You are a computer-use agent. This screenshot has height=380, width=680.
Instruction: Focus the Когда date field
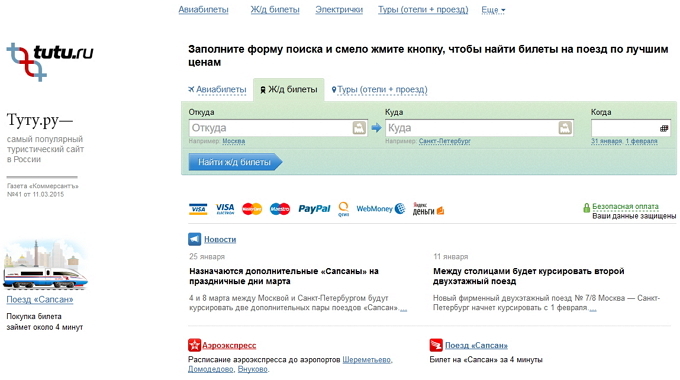pyautogui.click(x=631, y=128)
